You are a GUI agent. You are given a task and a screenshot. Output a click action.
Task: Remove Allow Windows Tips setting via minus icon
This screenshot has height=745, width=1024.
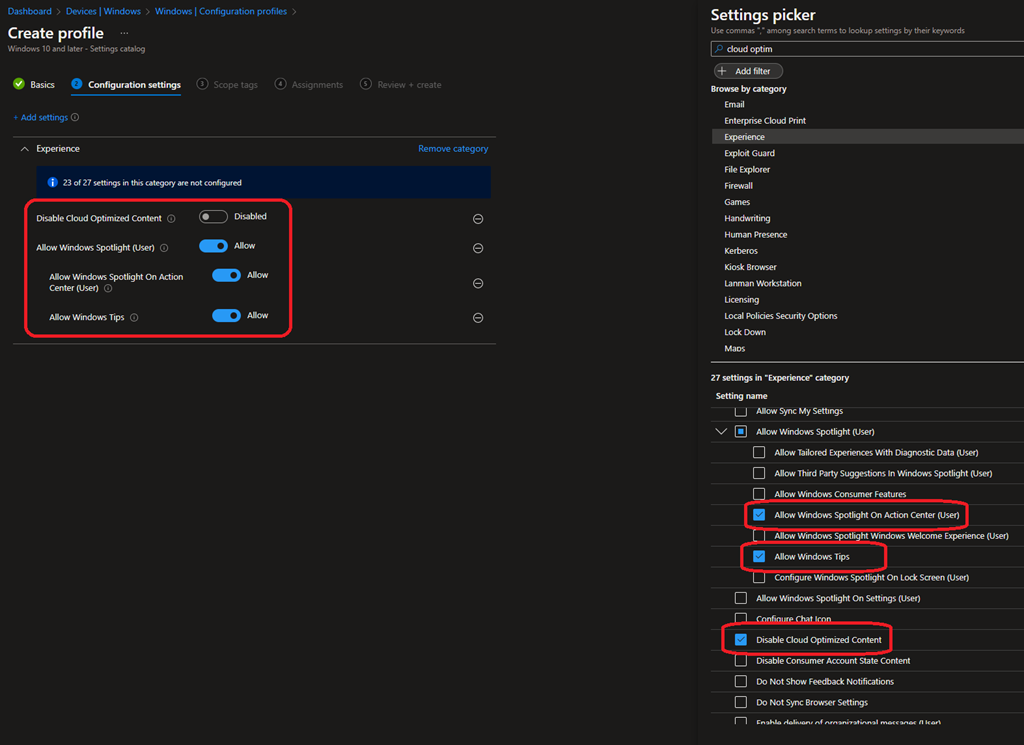478,318
